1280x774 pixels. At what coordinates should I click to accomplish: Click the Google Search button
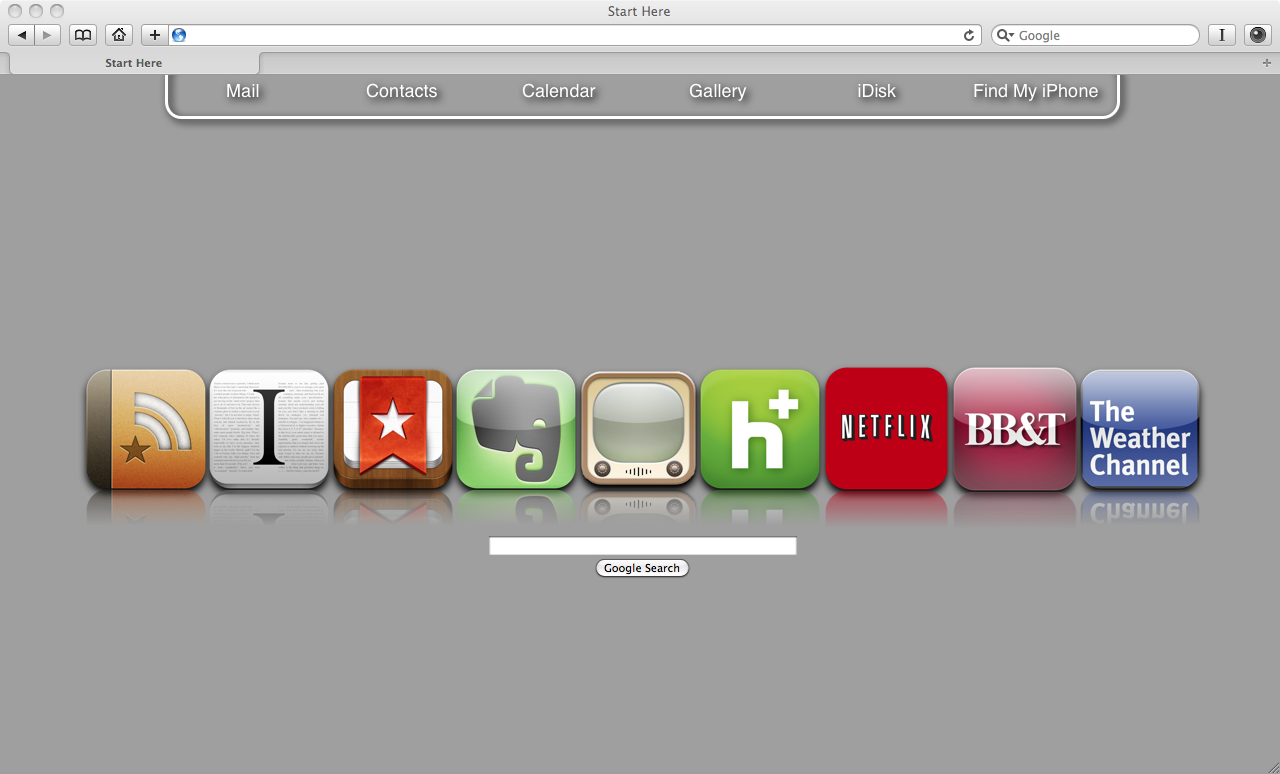click(642, 568)
